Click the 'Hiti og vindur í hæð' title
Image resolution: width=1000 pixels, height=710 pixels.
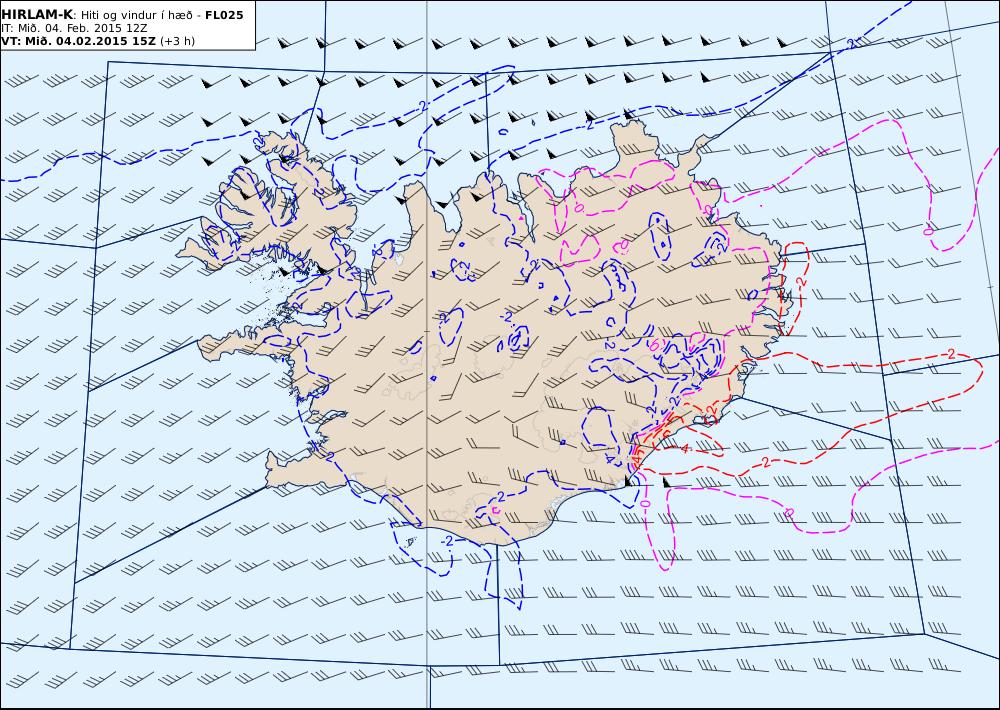pos(136,15)
